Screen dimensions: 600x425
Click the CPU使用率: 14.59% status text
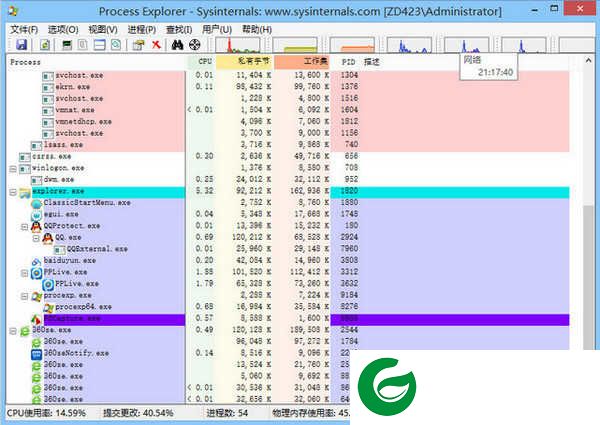point(46,414)
